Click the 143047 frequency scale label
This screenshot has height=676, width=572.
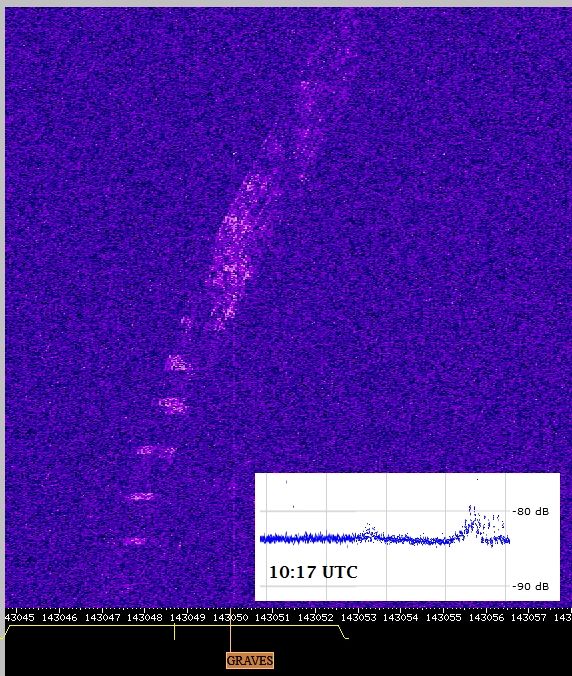pyautogui.click(x=102, y=618)
